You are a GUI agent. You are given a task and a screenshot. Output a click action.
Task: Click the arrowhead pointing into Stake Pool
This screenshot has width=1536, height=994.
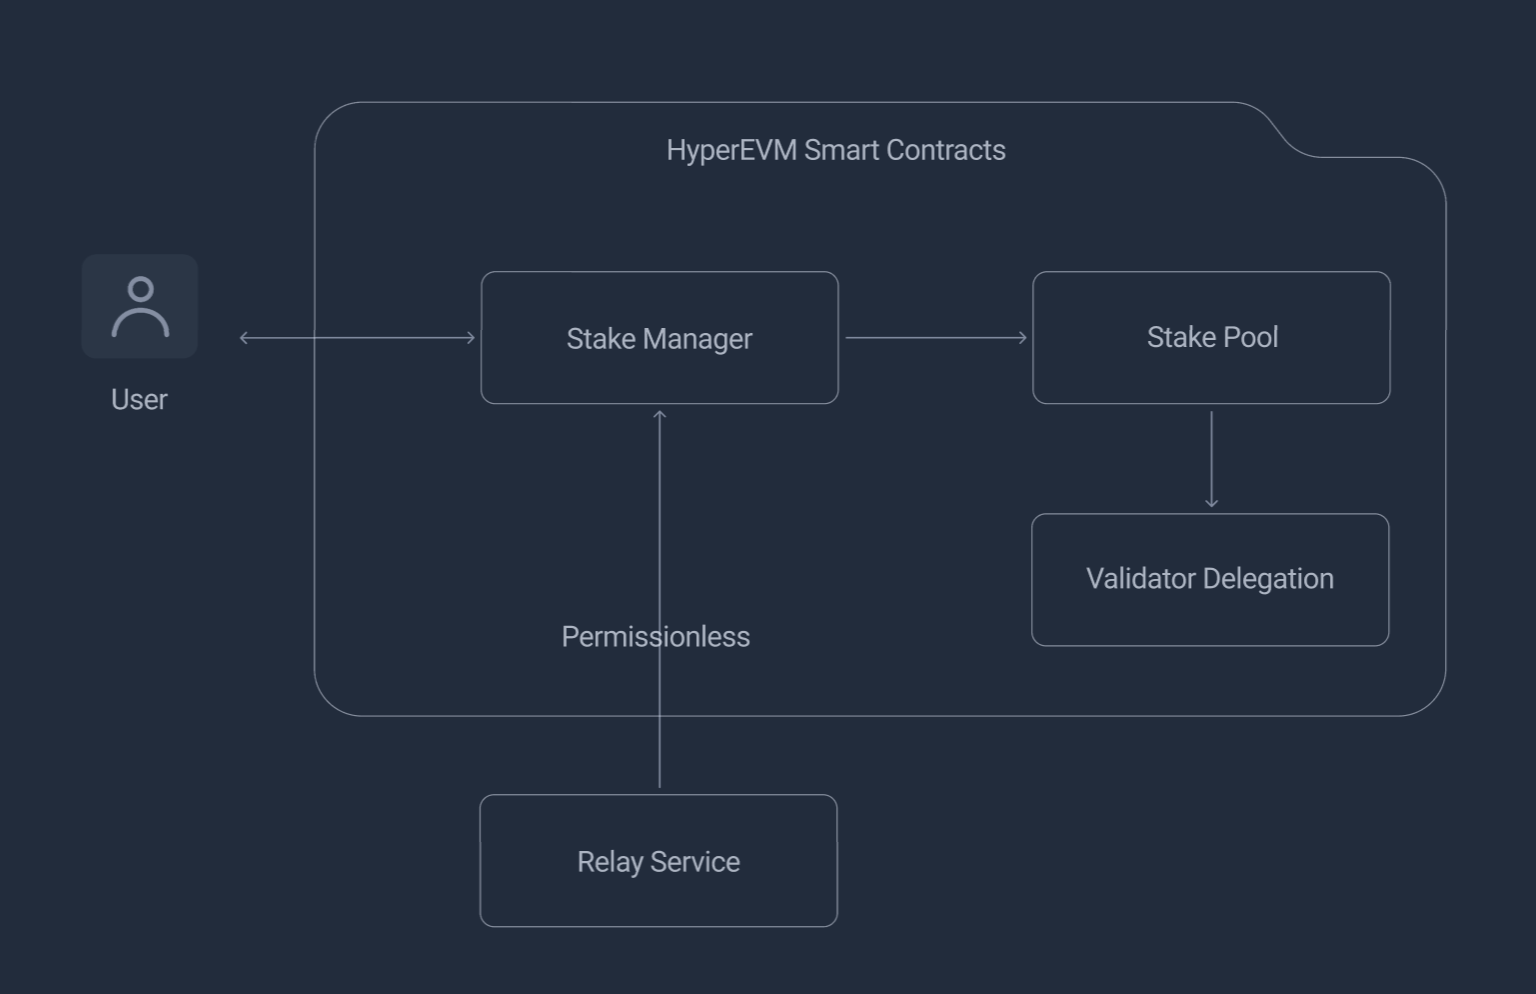tap(1022, 338)
